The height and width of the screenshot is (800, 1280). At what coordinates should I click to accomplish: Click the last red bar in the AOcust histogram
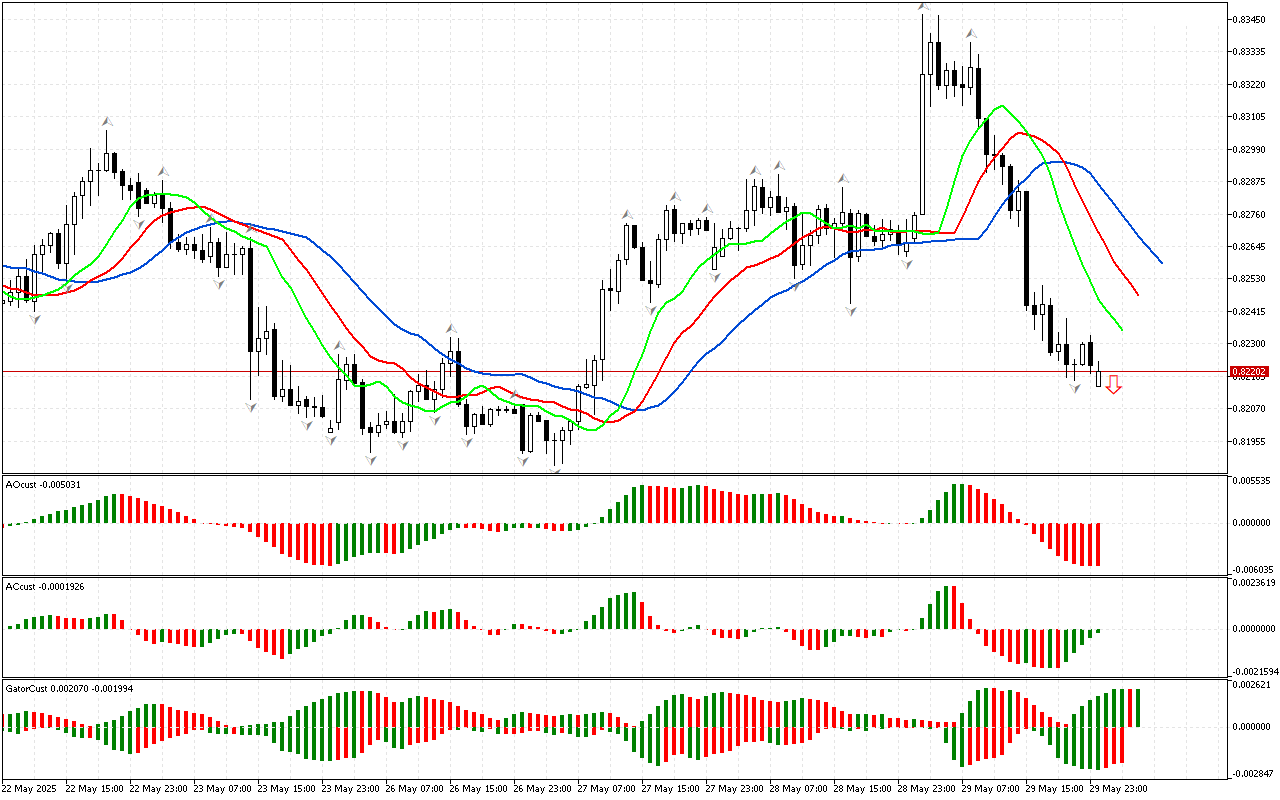tap(1098, 544)
